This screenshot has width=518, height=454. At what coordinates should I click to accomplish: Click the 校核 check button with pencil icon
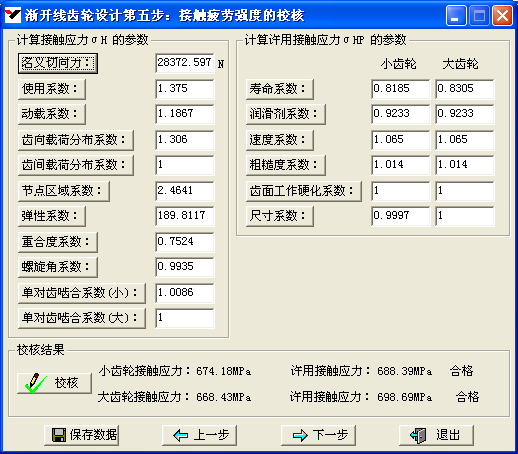click(x=54, y=383)
